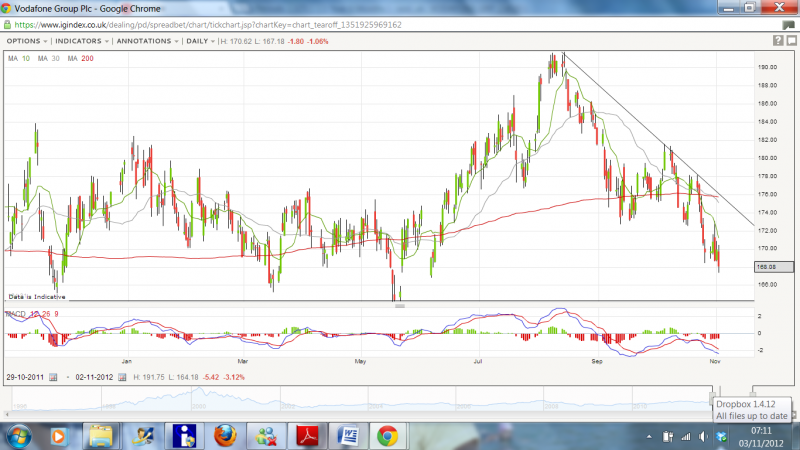Open Windows Explorer folder in taskbar
800x450 pixels.
101,436
